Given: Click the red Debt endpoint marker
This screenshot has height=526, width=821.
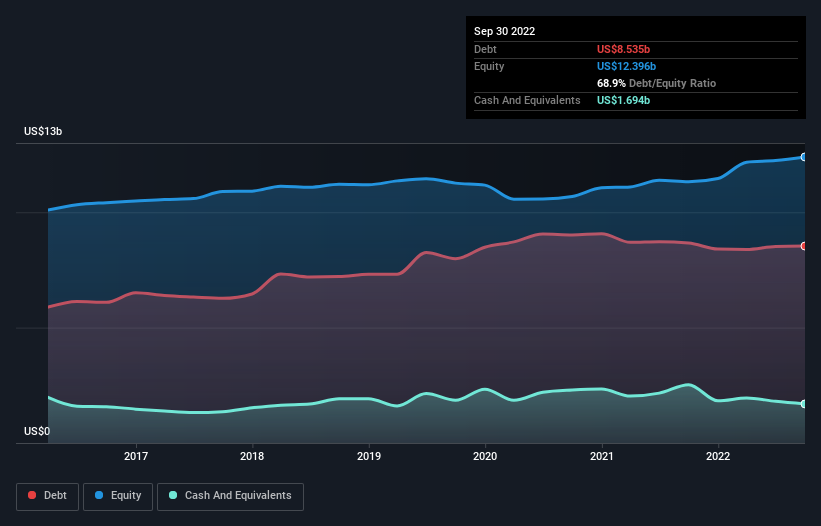Looking at the screenshot, I should (x=804, y=246).
